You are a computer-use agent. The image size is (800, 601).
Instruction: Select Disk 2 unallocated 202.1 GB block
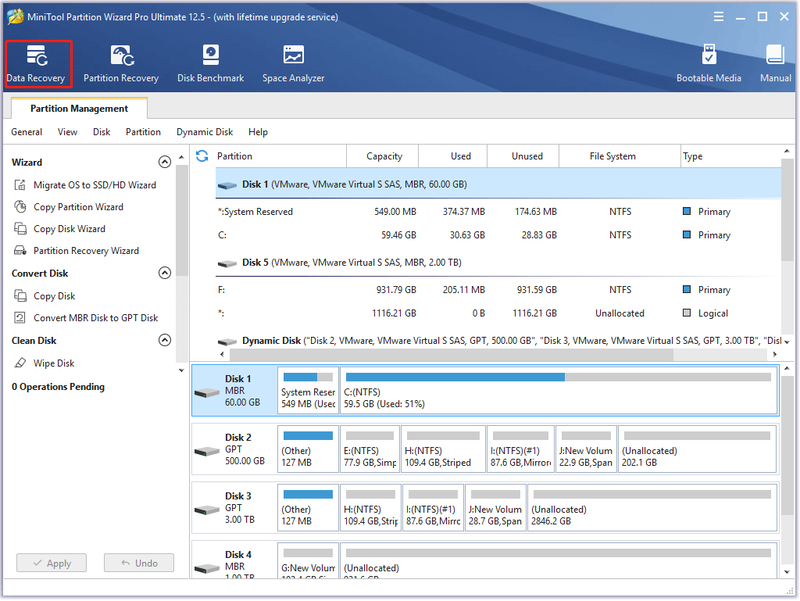click(x=697, y=449)
